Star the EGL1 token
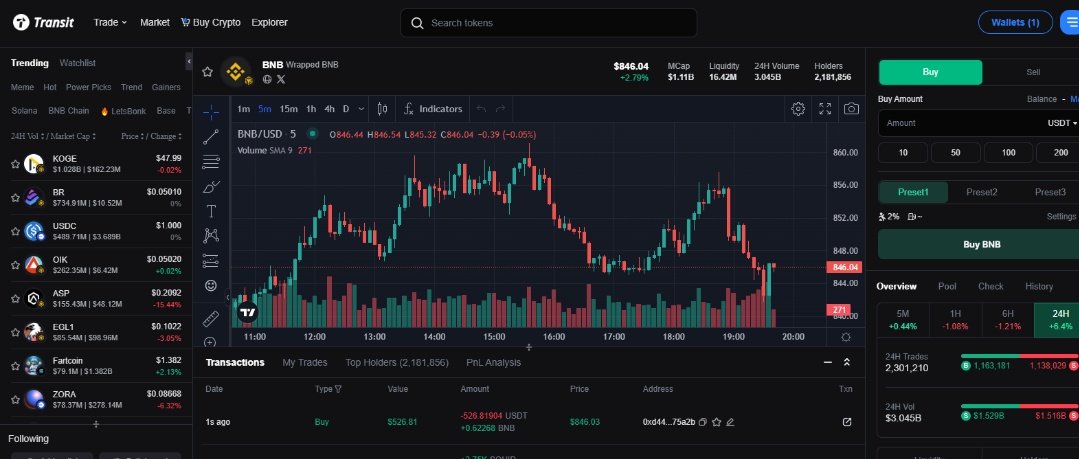Viewport: 1079px width, 459px height. (x=15, y=332)
